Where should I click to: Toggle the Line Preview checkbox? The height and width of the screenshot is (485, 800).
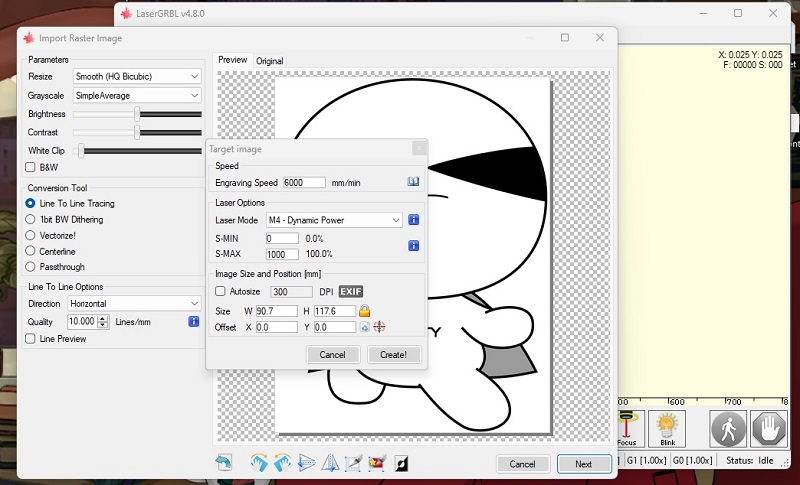(31, 339)
